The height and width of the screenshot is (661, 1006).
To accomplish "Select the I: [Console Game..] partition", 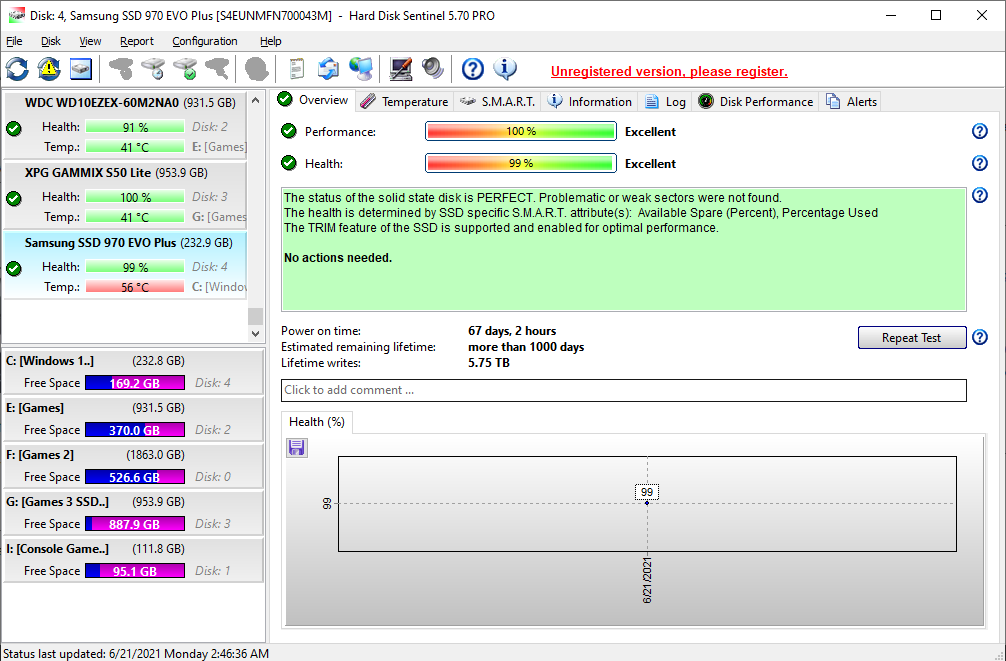I will pyautogui.click(x=133, y=559).
